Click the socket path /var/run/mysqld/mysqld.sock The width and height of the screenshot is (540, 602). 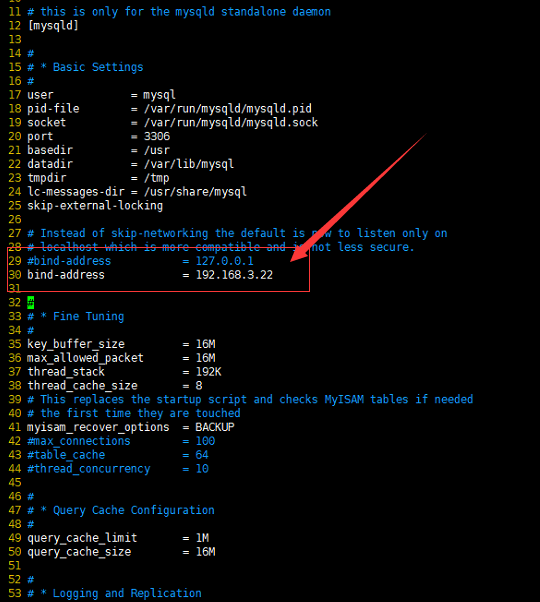[x=231, y=122]
